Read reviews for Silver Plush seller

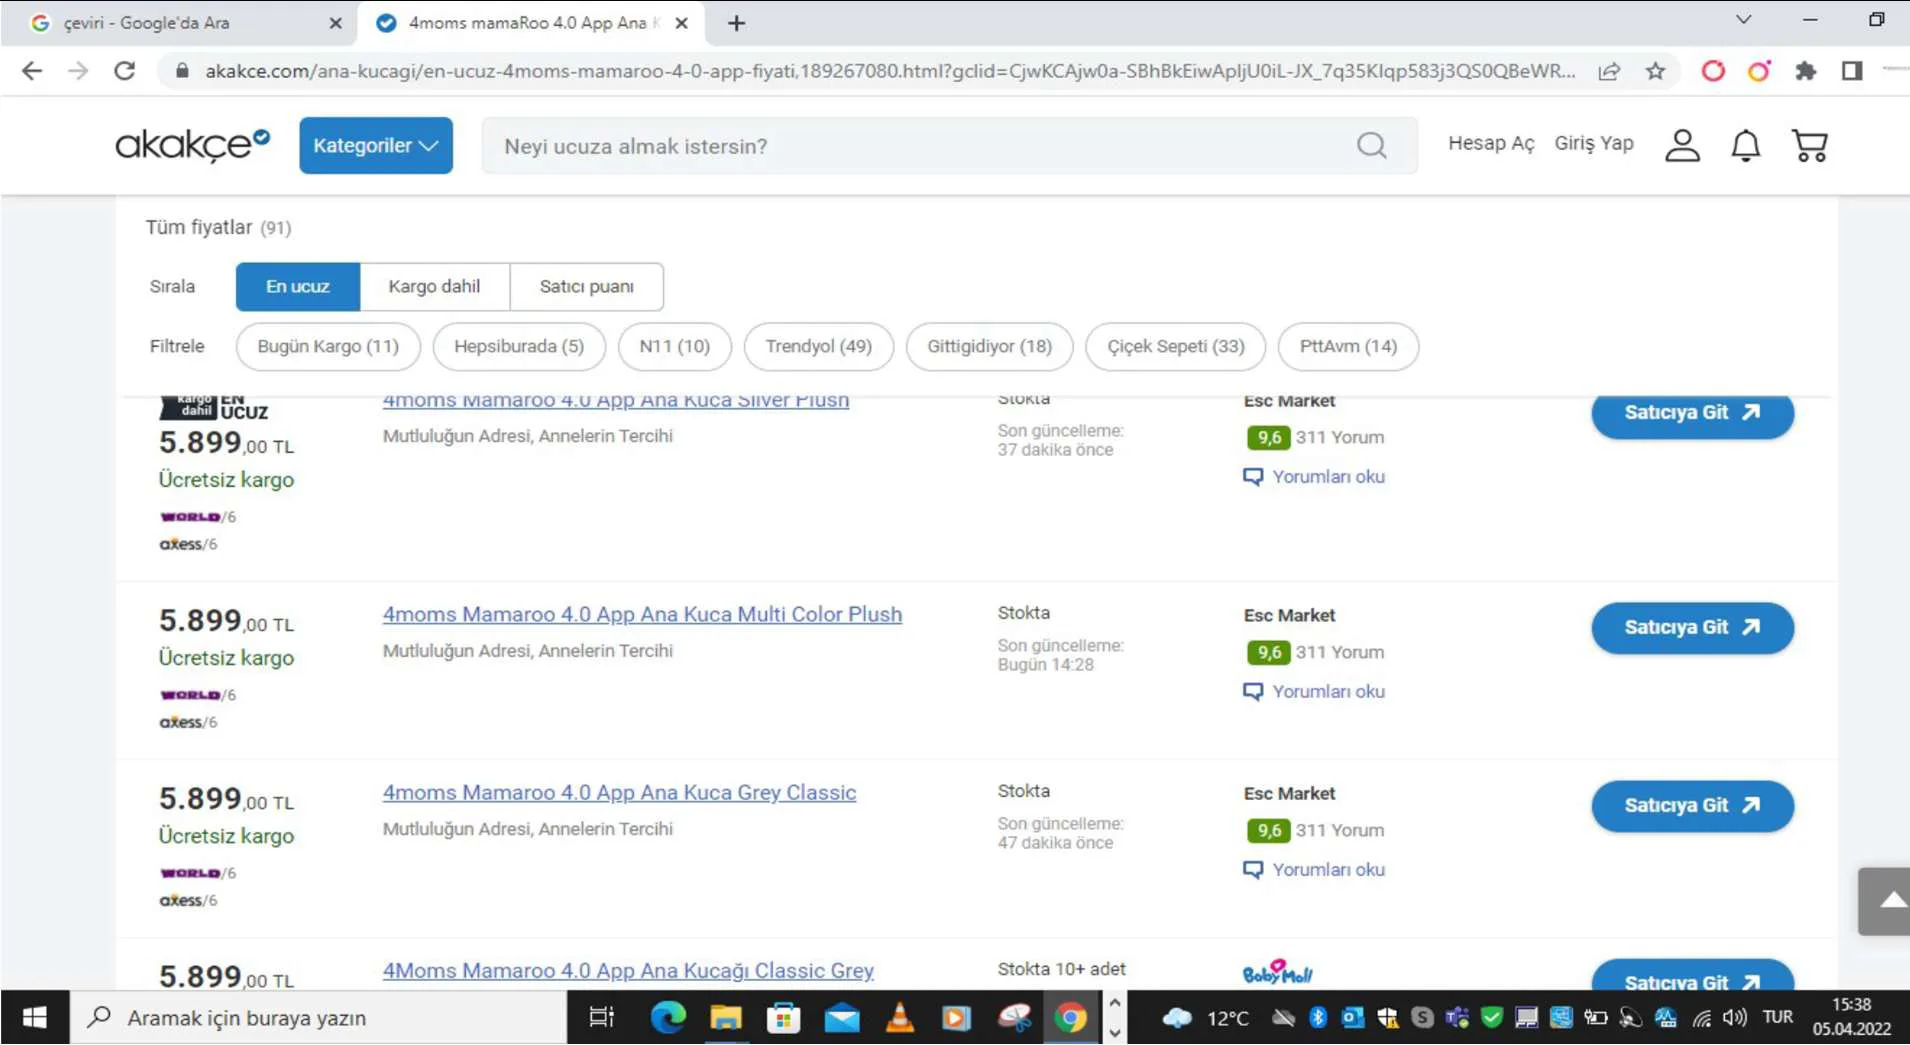1314,476
